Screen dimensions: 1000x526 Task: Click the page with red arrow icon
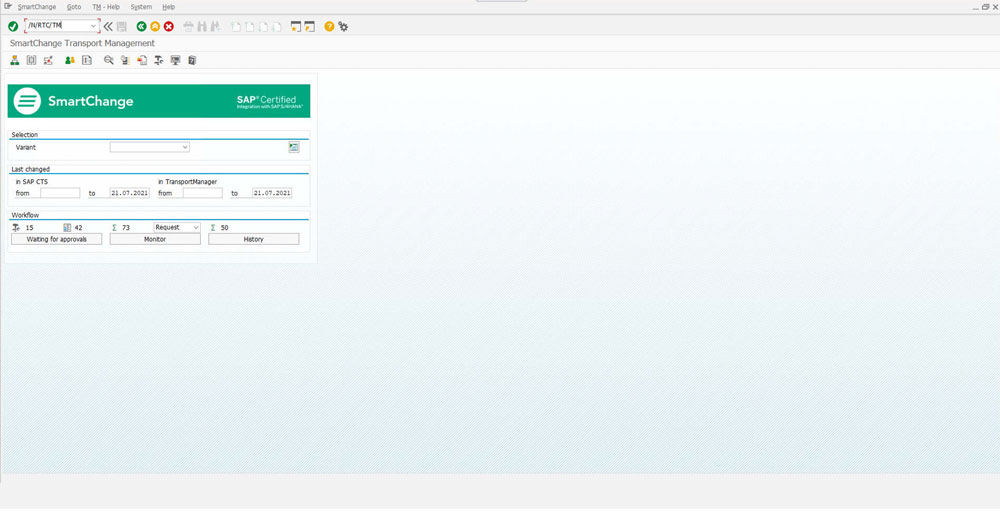142,60
